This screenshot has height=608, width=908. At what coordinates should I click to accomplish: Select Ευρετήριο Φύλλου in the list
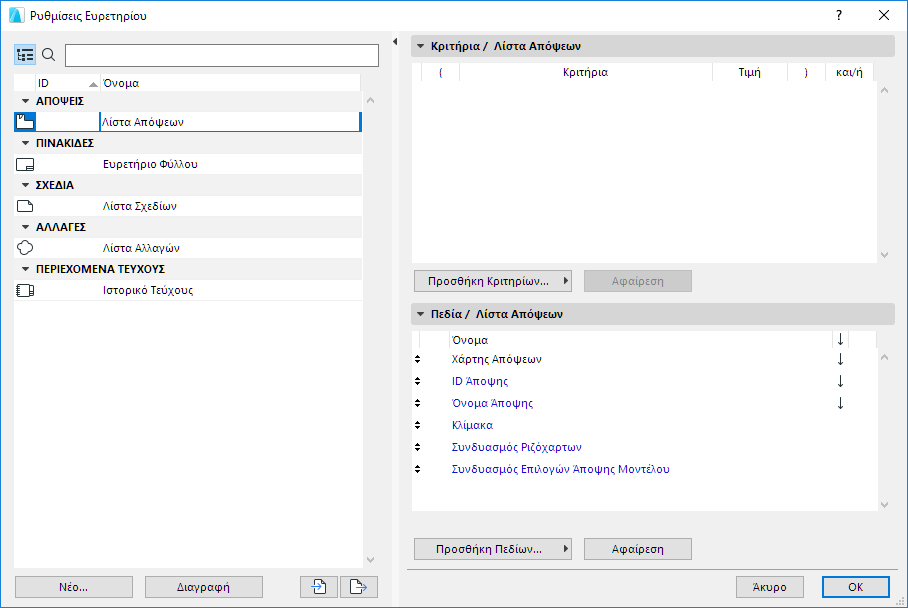pos(188,164)
